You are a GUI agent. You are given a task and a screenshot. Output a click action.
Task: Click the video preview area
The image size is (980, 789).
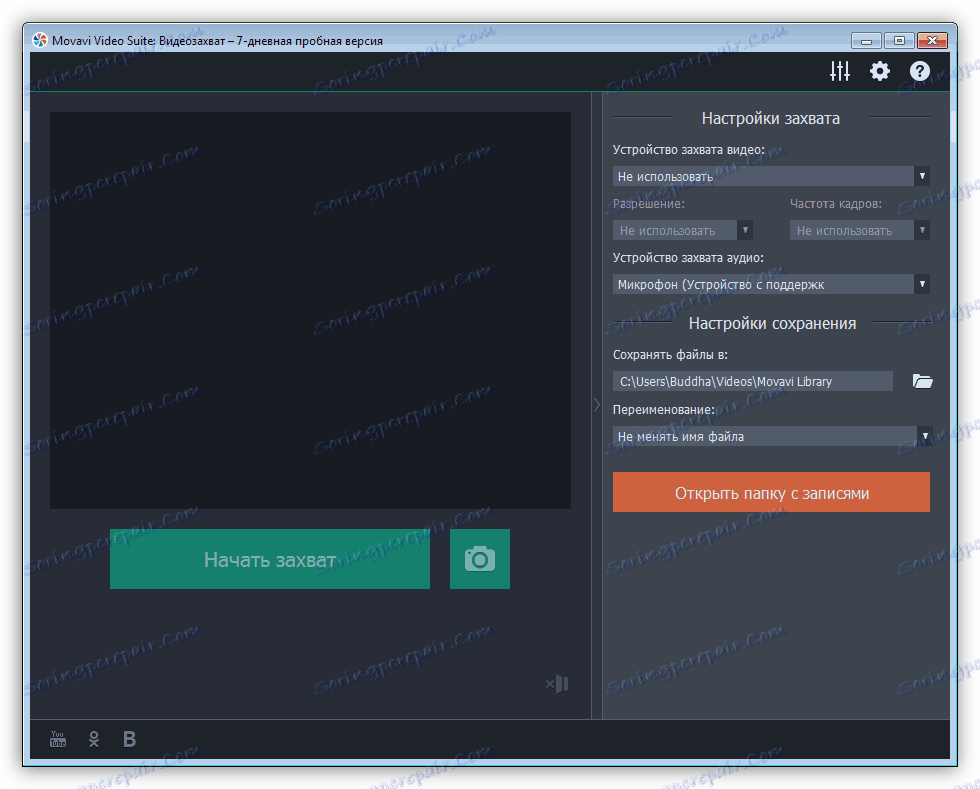tap(310, 310)
